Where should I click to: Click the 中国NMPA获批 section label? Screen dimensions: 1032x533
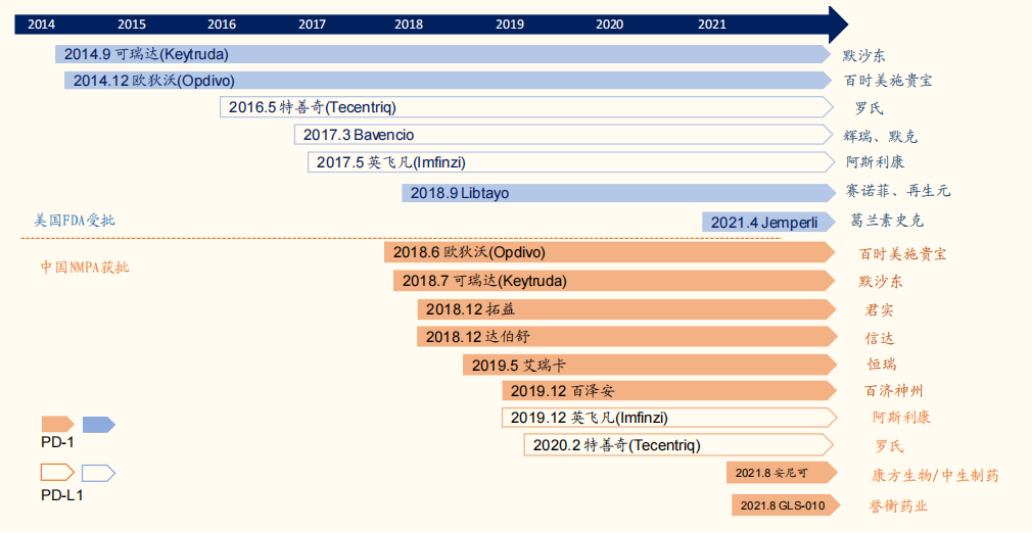85,266
